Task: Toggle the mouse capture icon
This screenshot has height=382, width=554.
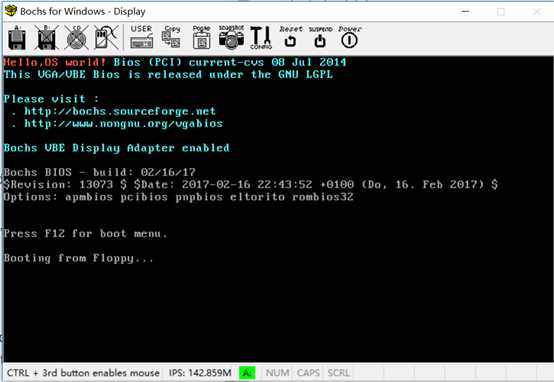Action: pyautogui.click(x=106, y=37)
